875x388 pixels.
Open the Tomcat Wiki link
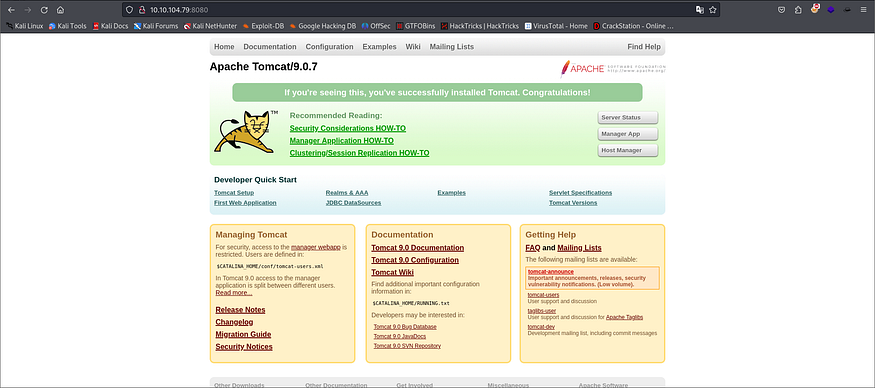click(392, 272)
